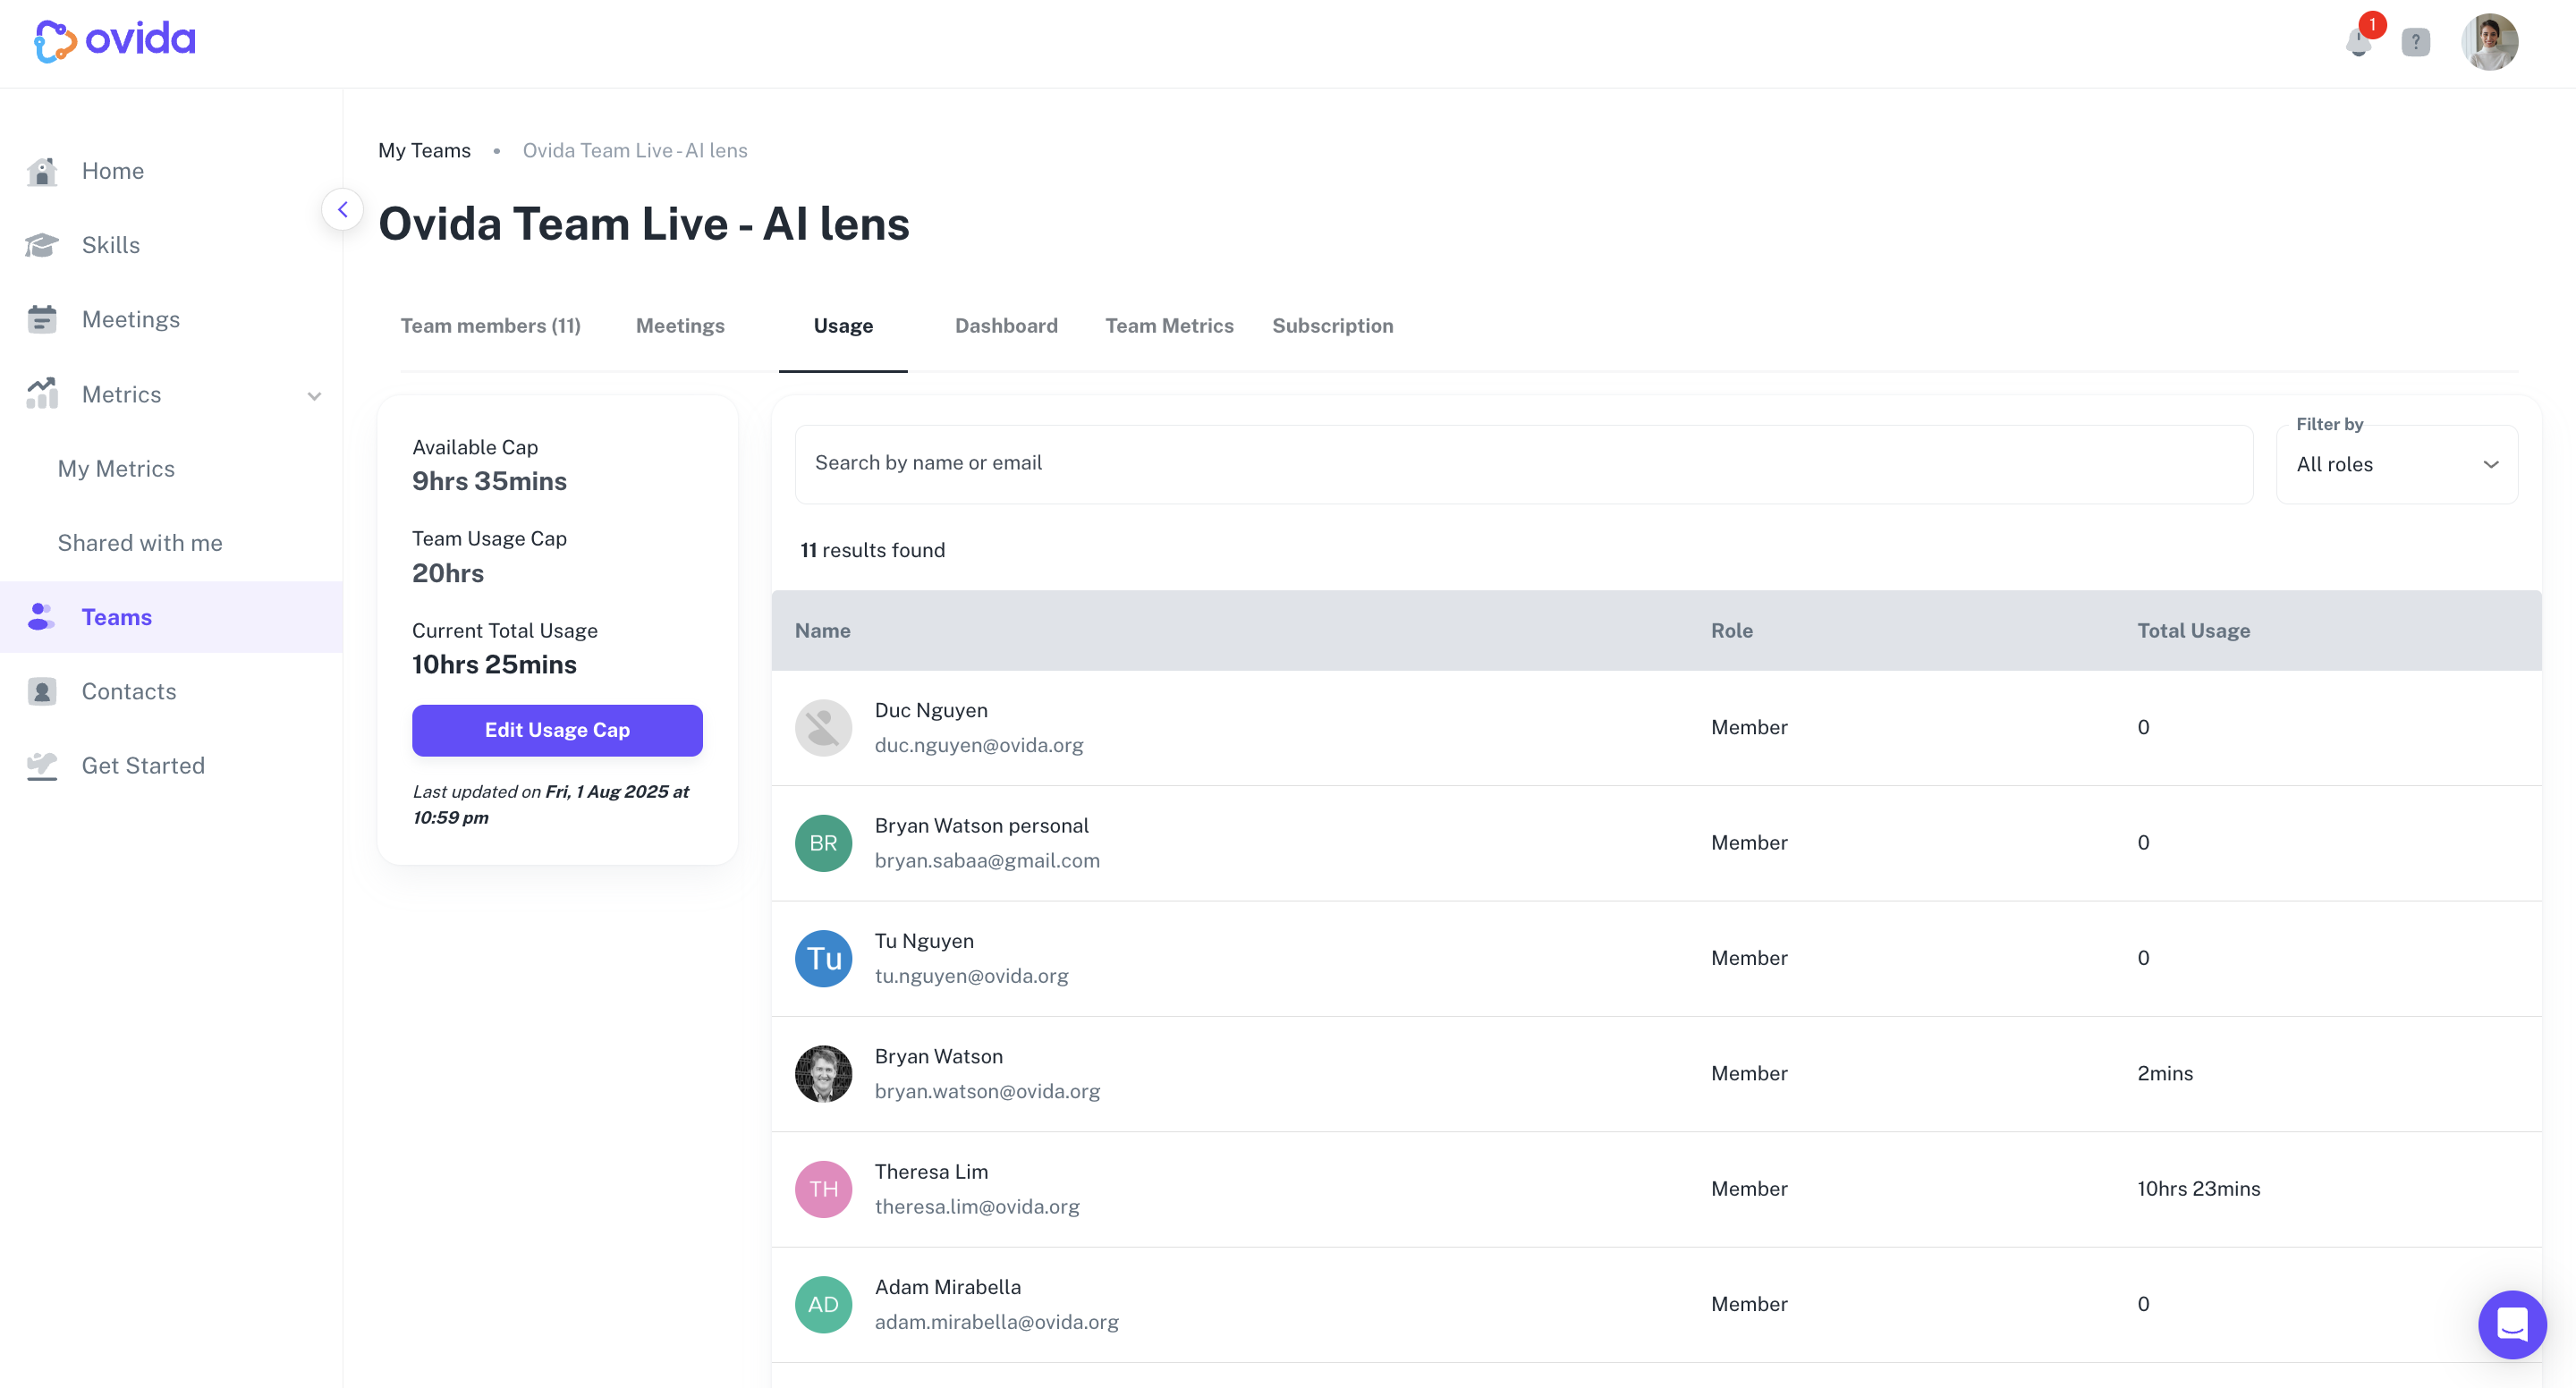Open the user profile avatar menu
Screen dimensions: 2576x1388
click(x=2489, y=42)
